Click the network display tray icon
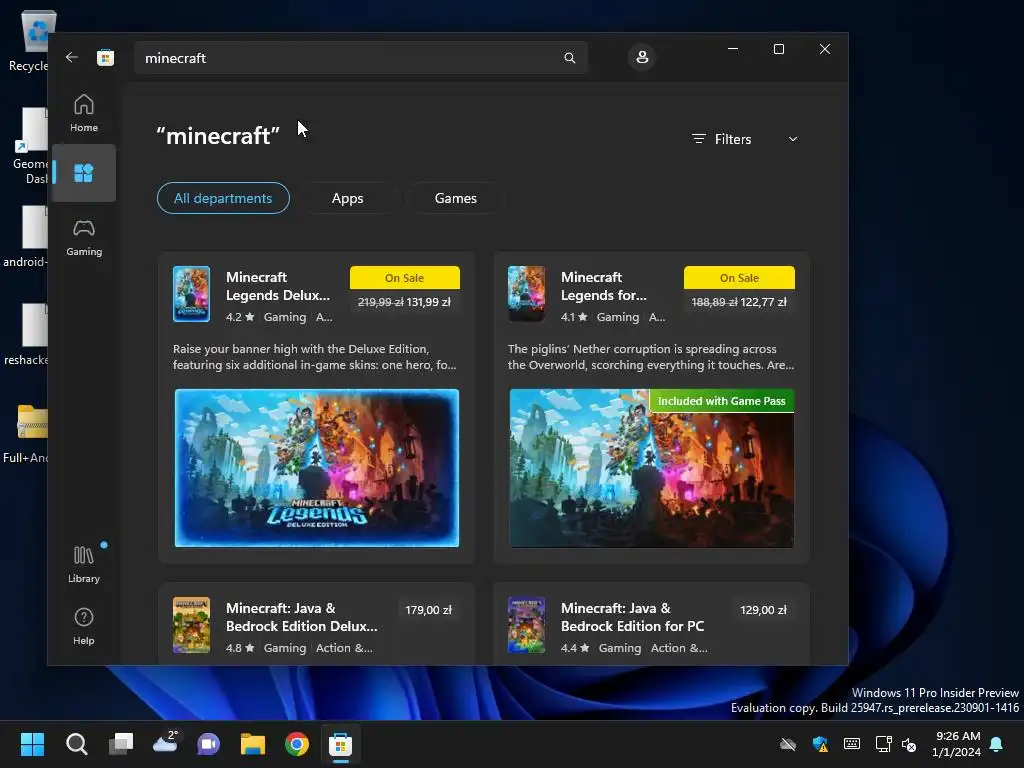 point(883,744)
